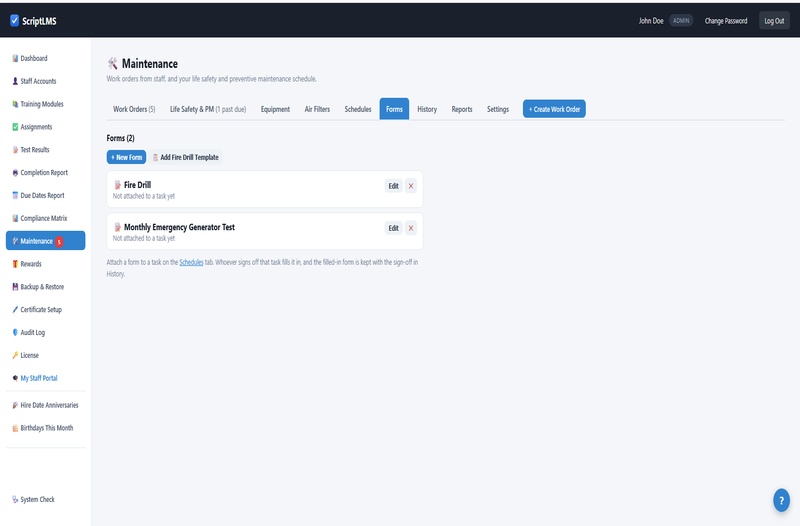Image resolution: width=800 pixels, height=526 pixels.
Task: Open the Reports tab
Action: point(462,109)
